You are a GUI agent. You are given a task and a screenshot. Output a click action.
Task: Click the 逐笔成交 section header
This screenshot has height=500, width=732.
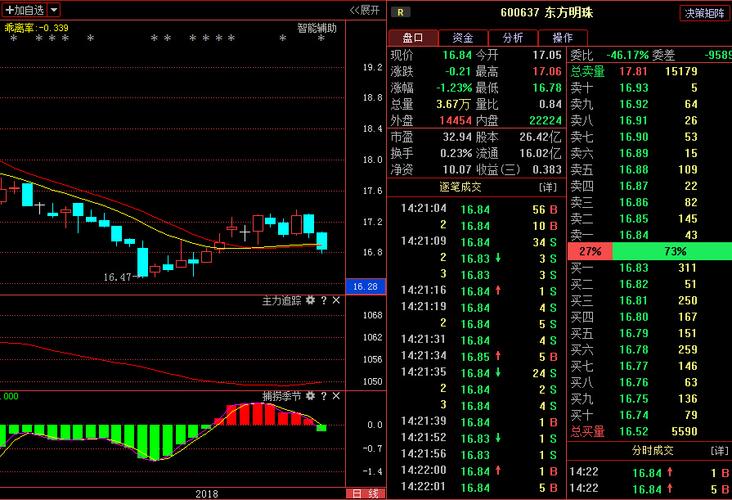pyautogui.click(x=460, y=188)
